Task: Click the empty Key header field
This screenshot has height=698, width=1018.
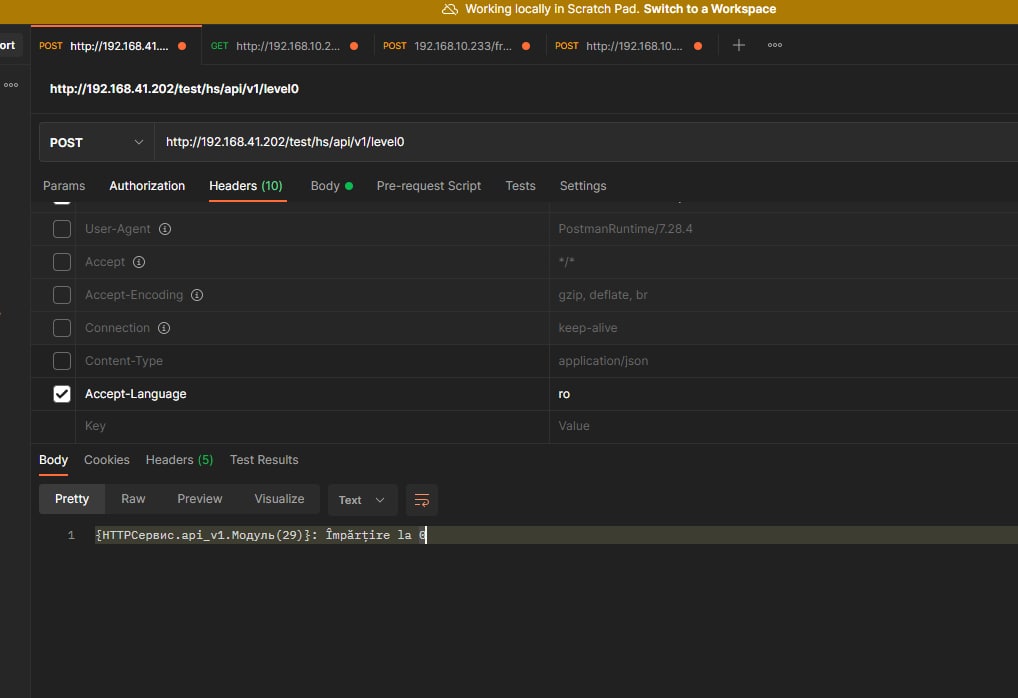Action: tap(312, 427)
